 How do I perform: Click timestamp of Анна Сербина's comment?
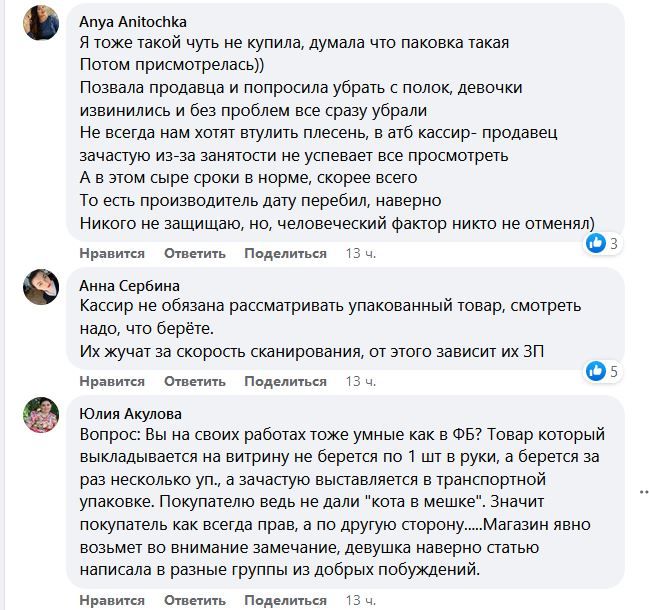pos(360,381)
